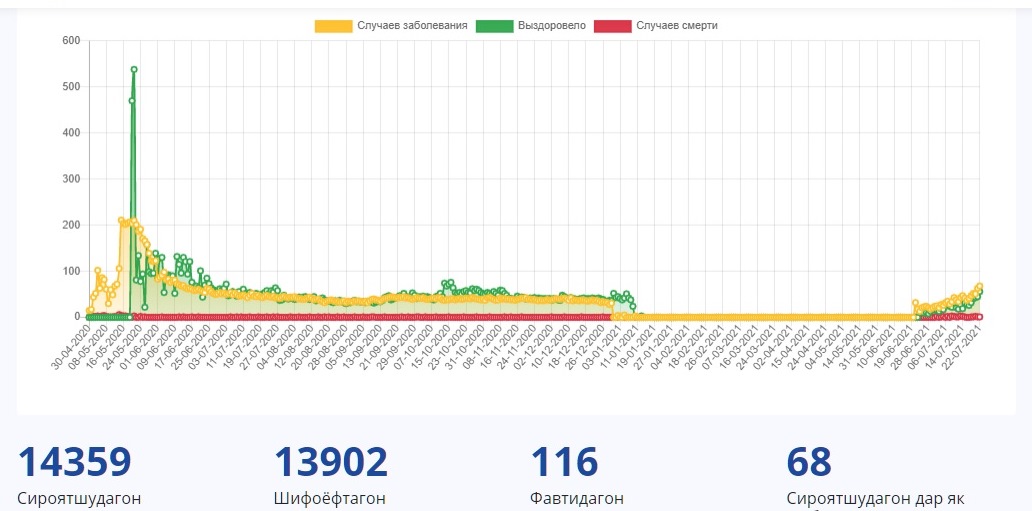The image size is (1032, 511).
Task: Click the highest green peak data point
Action: coord(134,70)
